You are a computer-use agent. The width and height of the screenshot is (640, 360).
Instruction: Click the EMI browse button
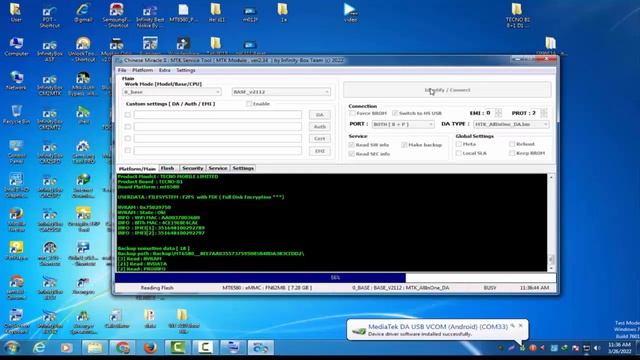click(320, 151)
